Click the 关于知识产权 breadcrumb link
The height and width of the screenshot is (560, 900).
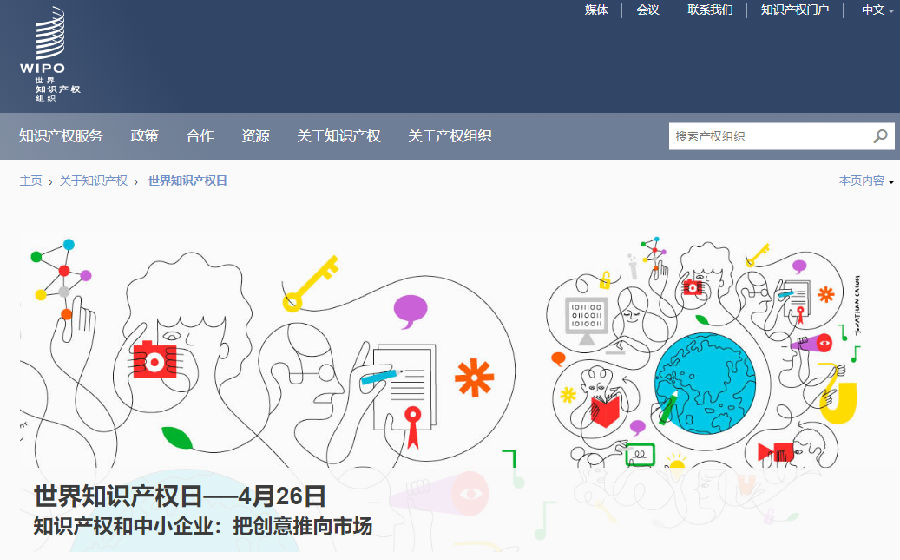click(x=94, y=181)
